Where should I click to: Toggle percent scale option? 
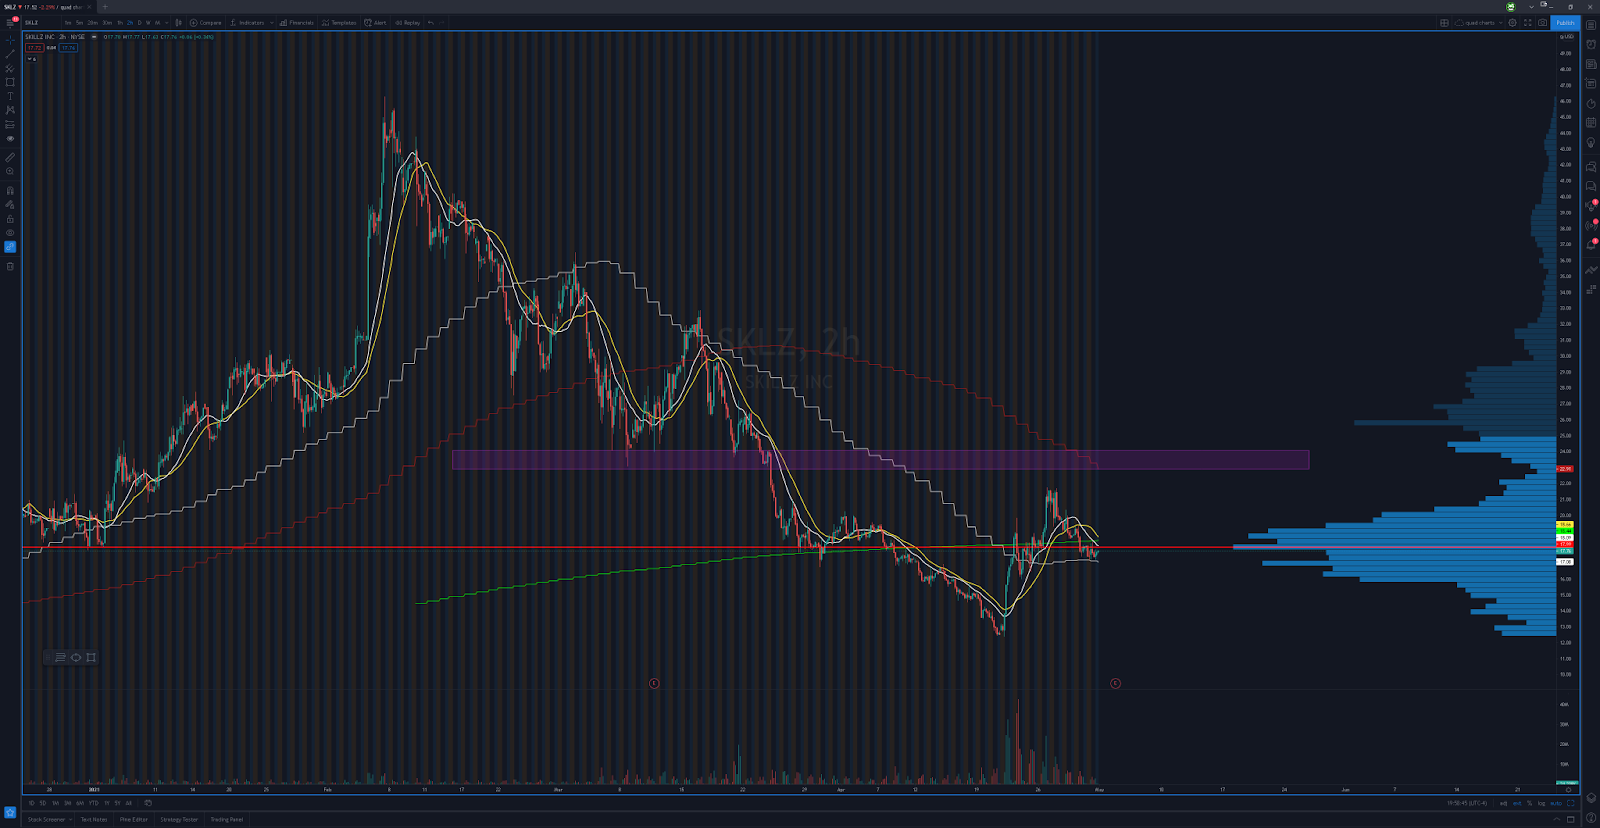[x=1529, y=803]
